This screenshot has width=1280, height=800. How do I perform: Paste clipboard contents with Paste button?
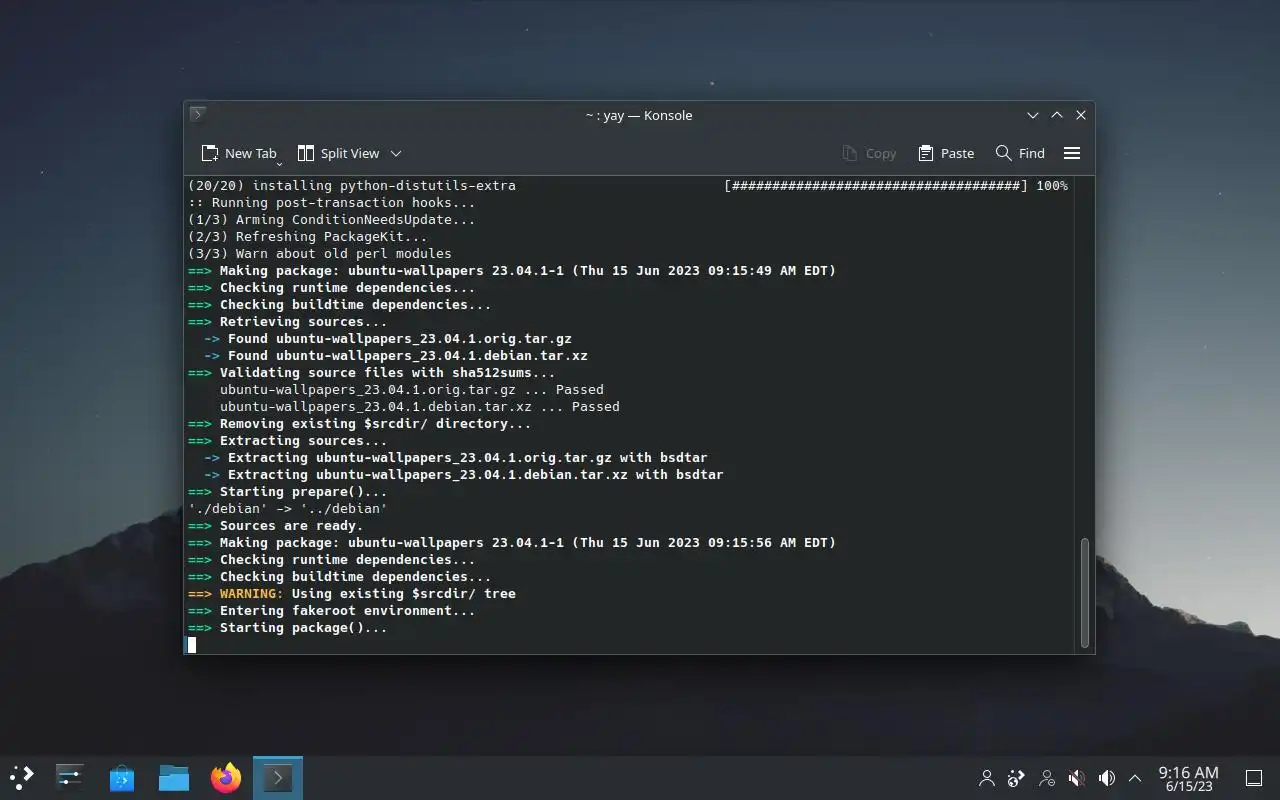click(946, 153)
